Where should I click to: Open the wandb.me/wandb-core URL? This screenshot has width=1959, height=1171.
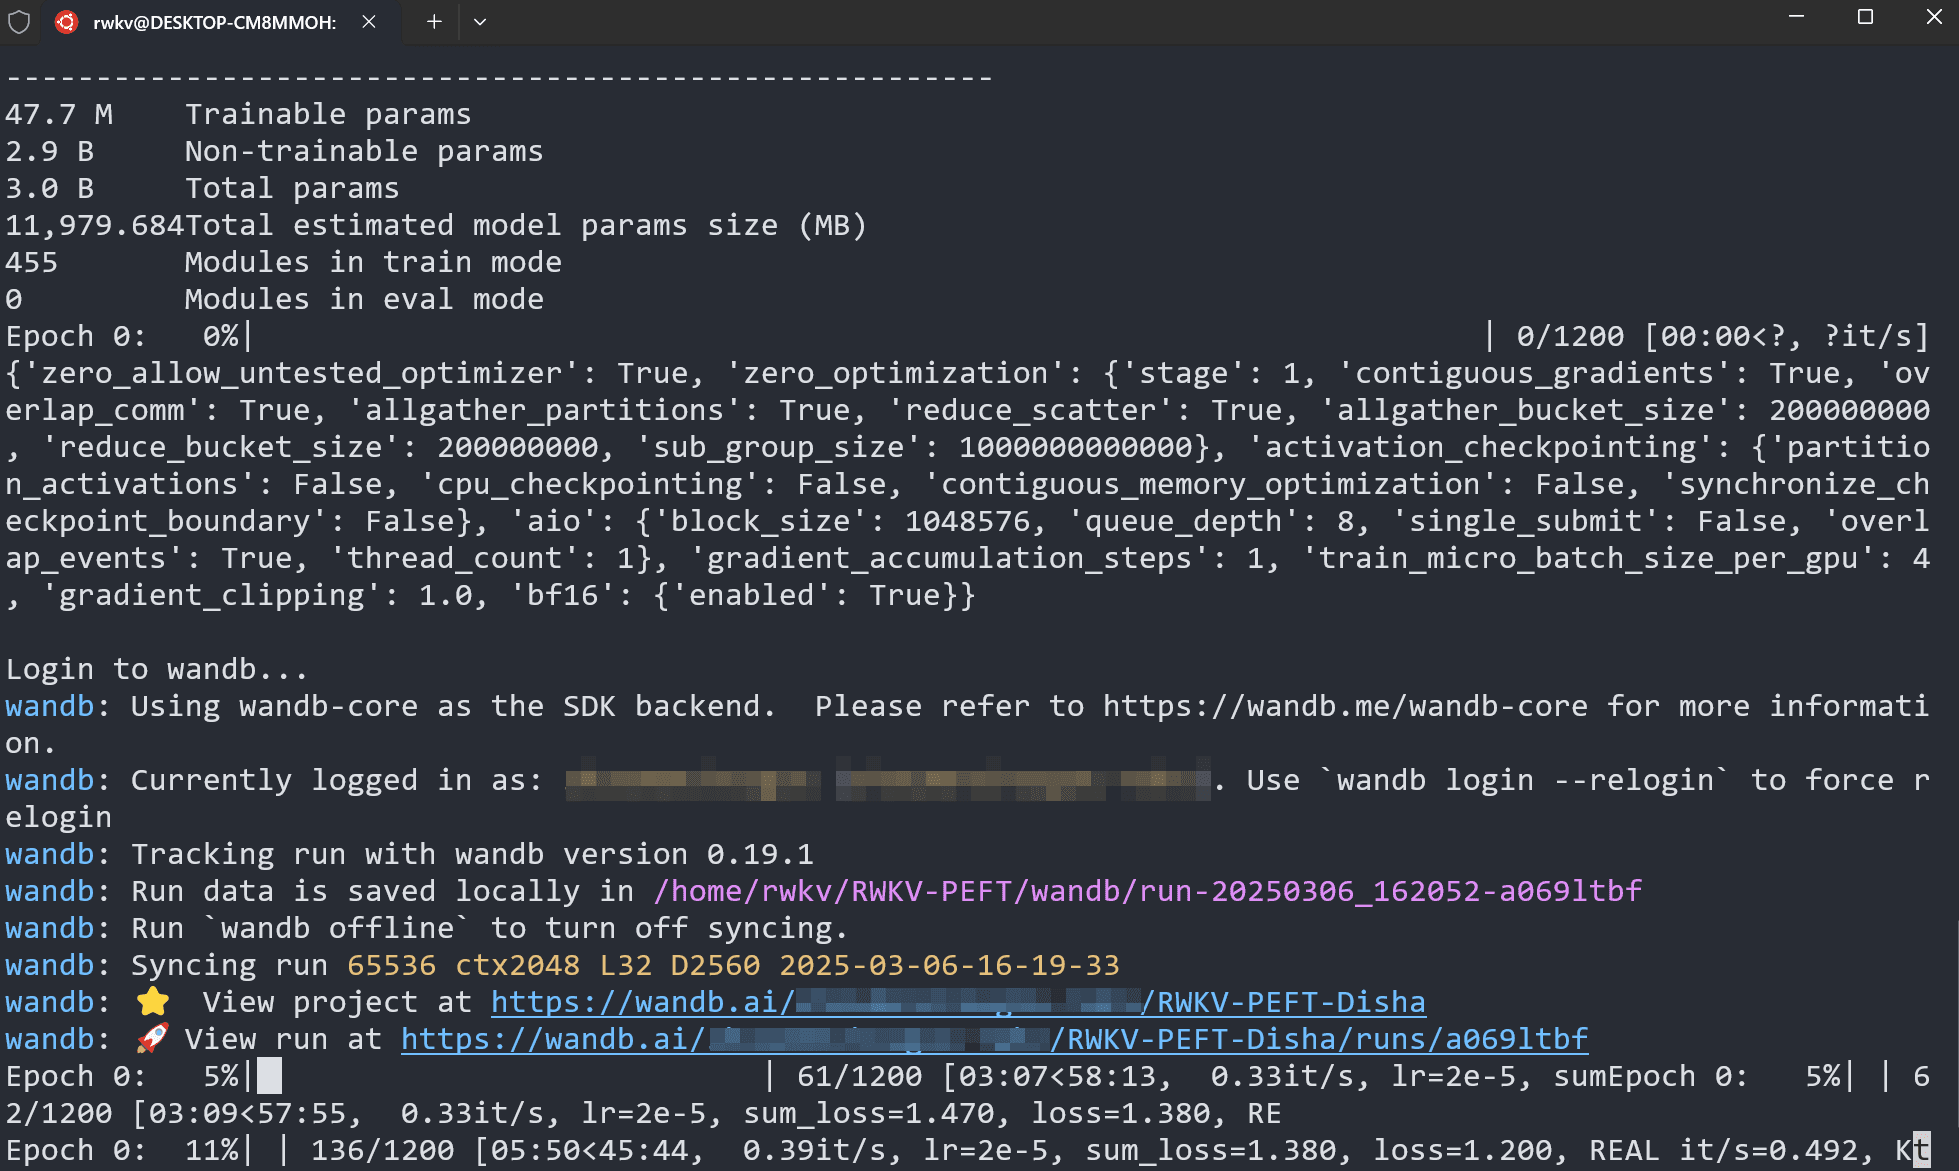(1345, 706)
